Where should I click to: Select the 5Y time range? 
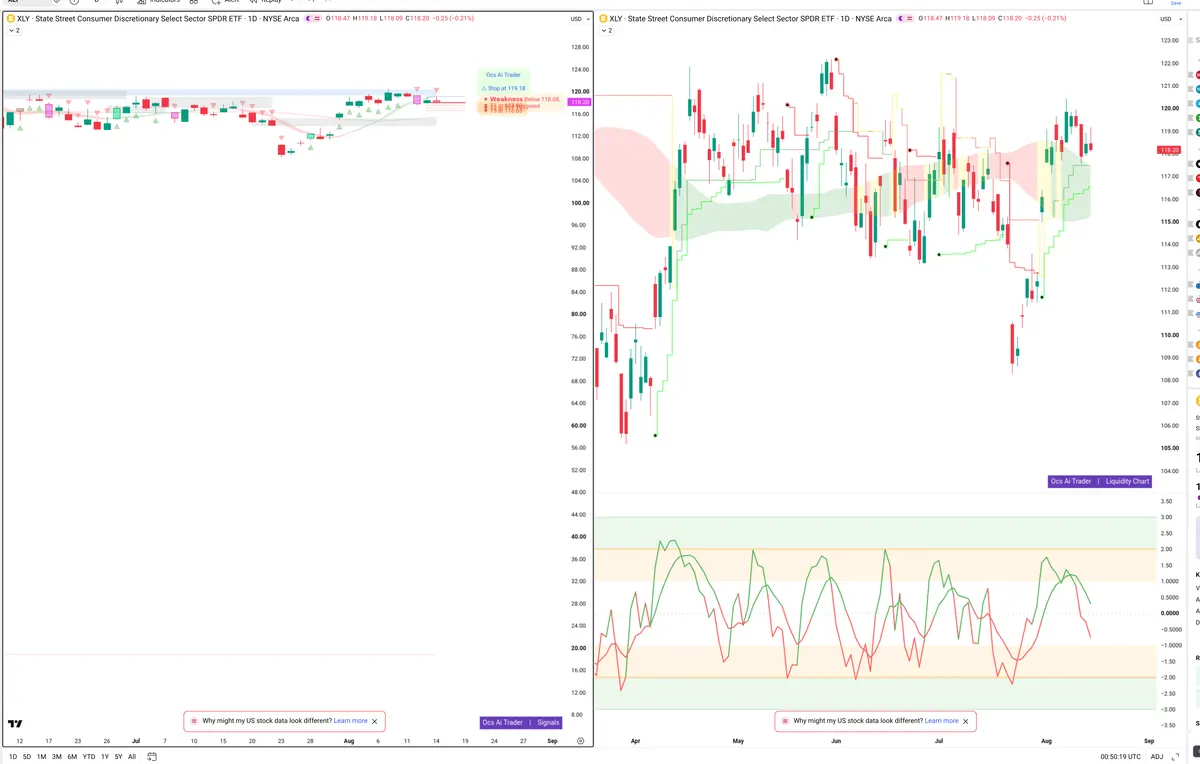coord(118,757)
